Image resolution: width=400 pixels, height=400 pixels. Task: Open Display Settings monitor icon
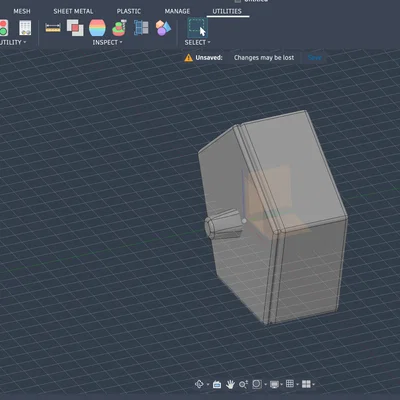[x=274, y=385]
